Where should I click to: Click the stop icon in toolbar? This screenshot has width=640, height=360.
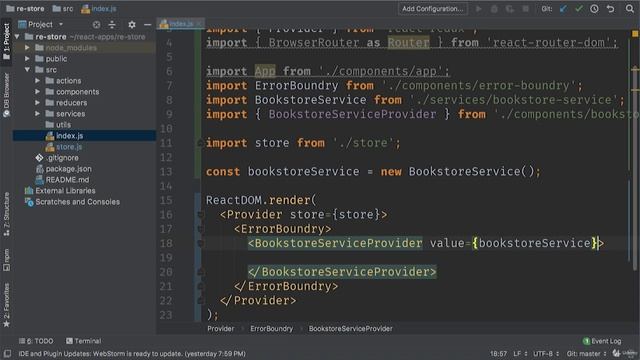pyautogui.click(x=526, y=9)
